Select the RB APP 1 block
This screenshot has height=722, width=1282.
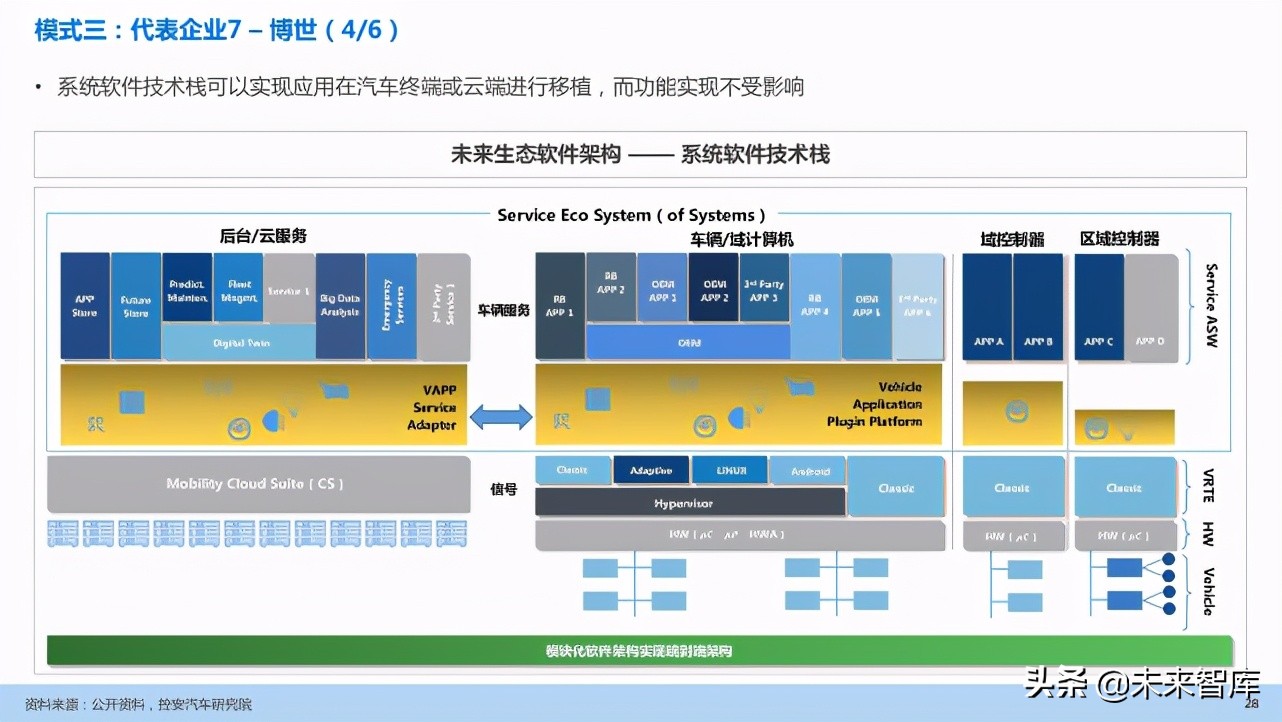(560, 306)
